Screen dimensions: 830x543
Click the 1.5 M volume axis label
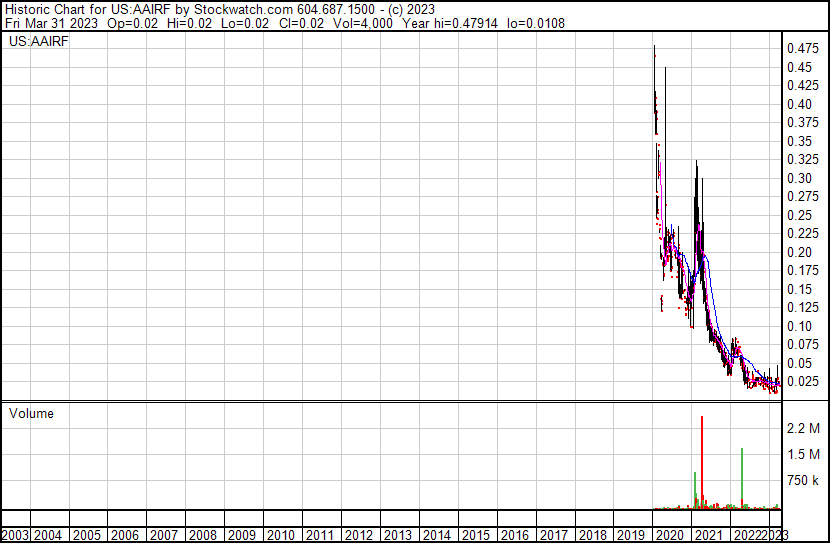point(802,454)
